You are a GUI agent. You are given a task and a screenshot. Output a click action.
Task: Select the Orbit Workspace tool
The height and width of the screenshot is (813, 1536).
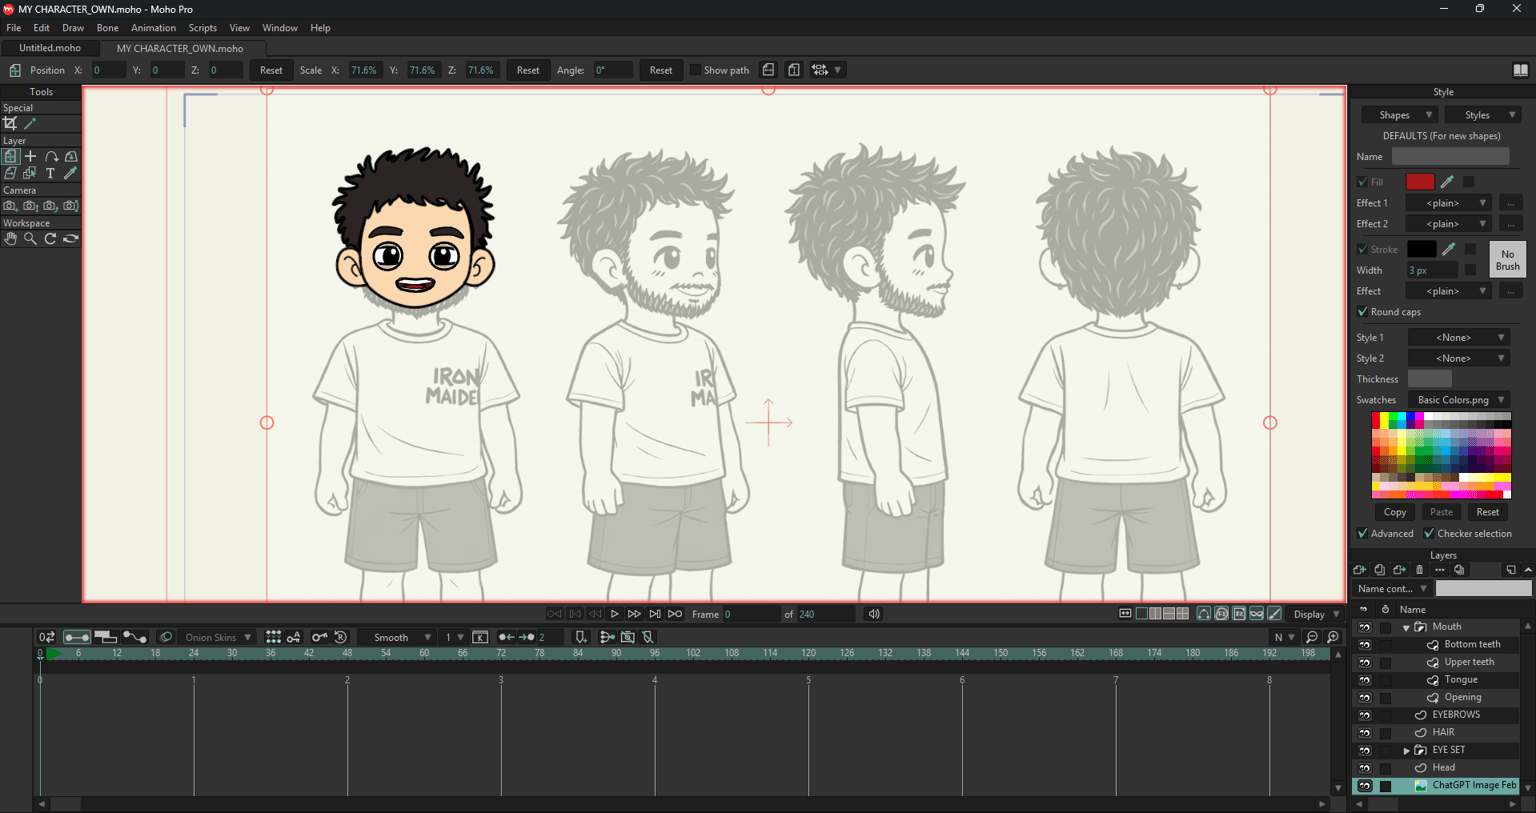71,239
